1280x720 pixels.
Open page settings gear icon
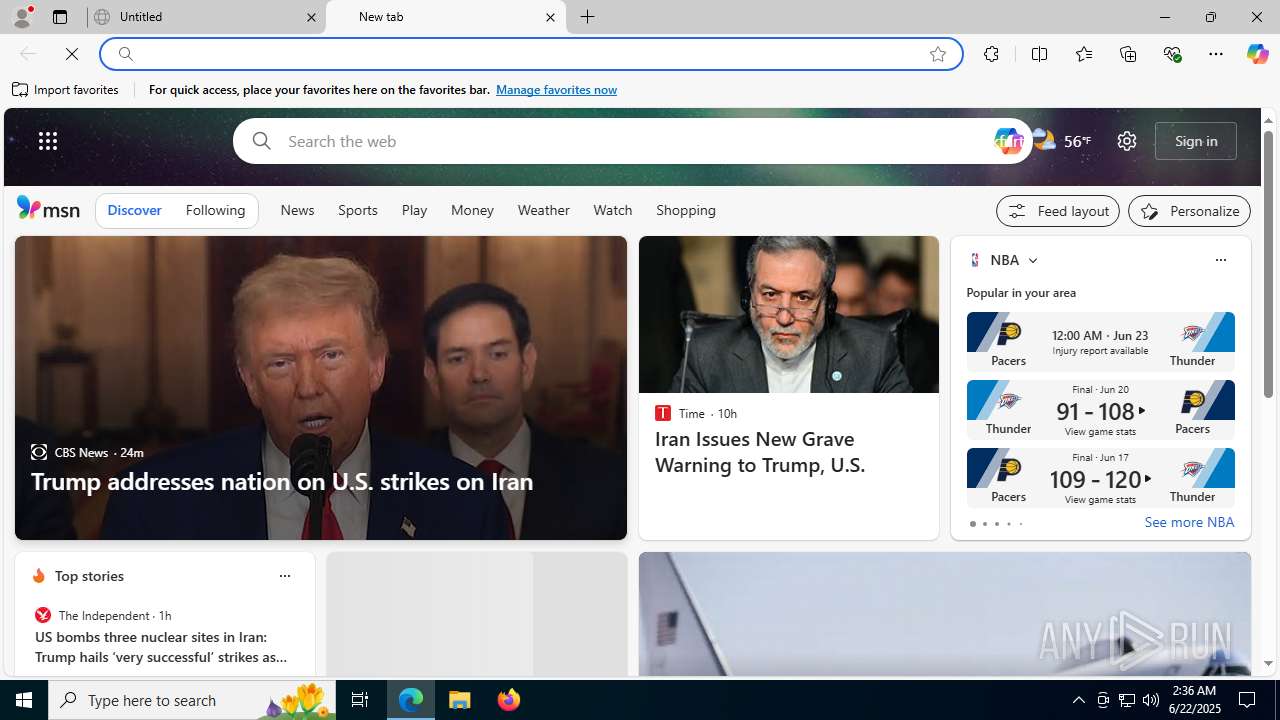[x=1127, y=141]
